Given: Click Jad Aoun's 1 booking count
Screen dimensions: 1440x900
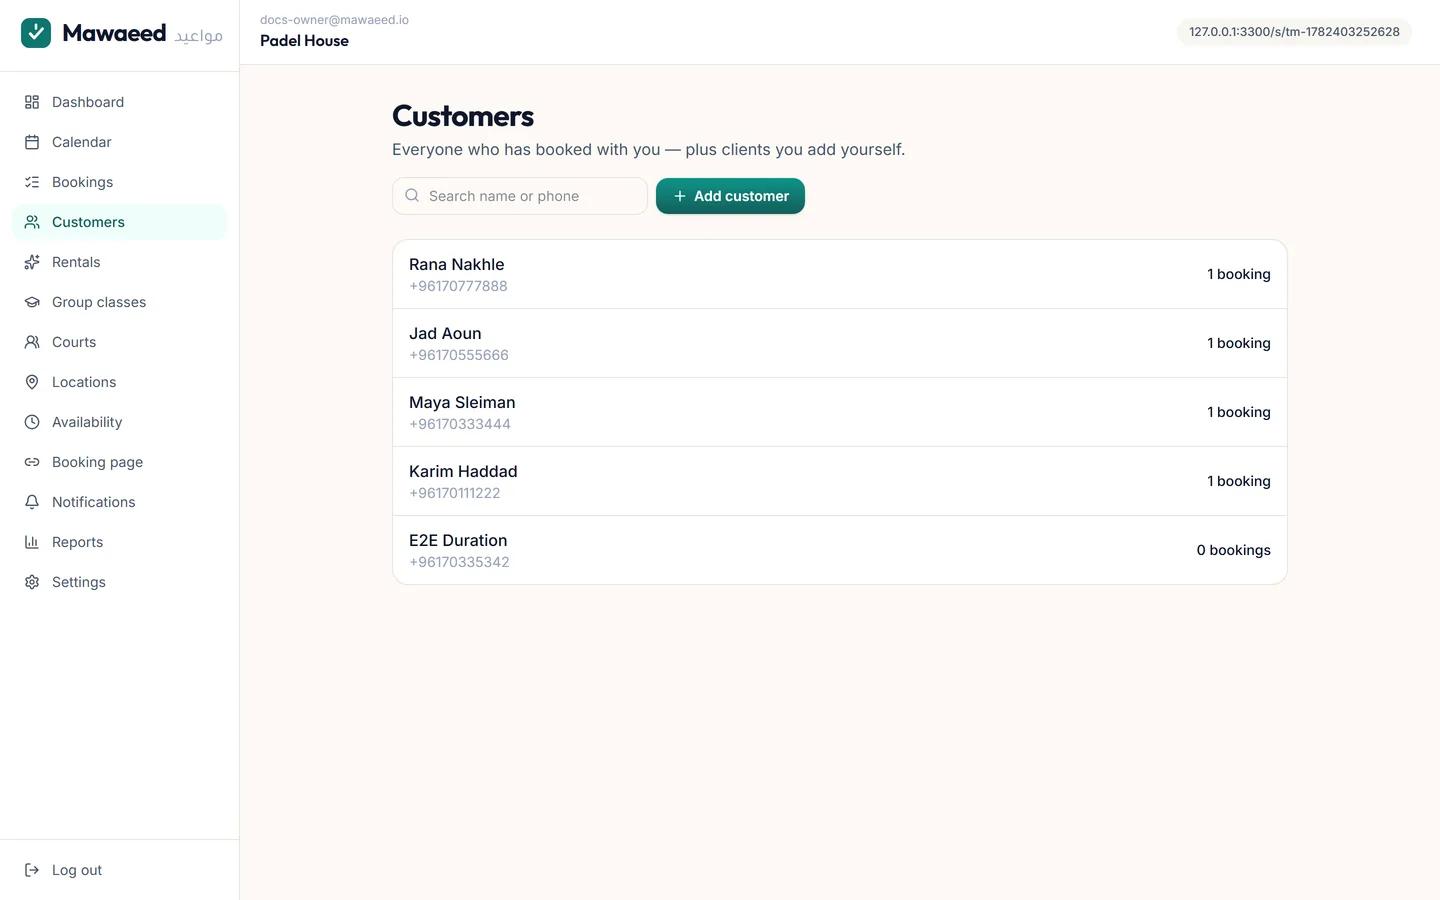Looking at the screenshot, I should (1239, 343).
